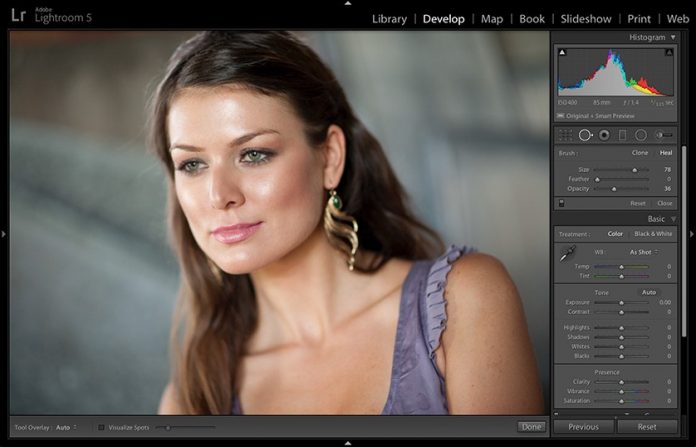Enable the Visualize Spots checkbox
Image resolution: width=696 pixels, height=447 pixels.
click(x=101, y=427)
